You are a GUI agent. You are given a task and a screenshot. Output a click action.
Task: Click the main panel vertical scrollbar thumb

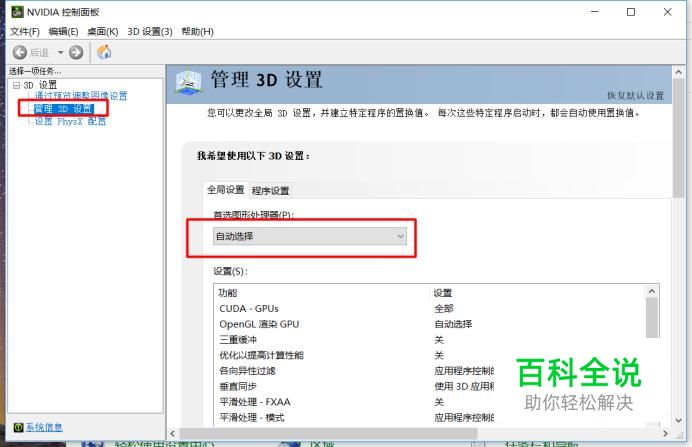(679, 138)
